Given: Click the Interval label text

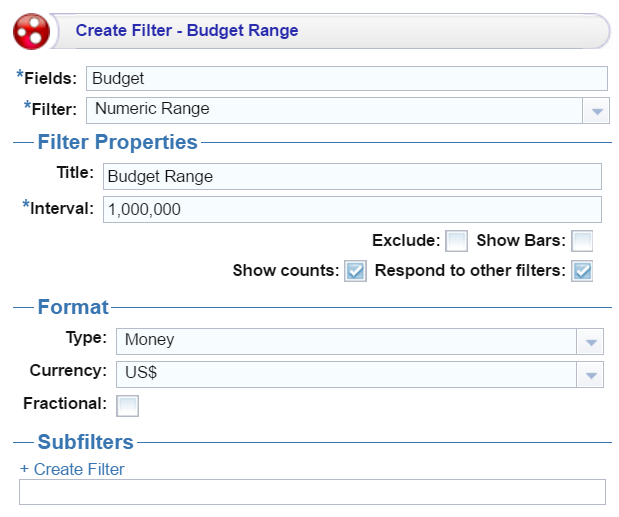Looking at the screenshot, I should pos(62,208).
